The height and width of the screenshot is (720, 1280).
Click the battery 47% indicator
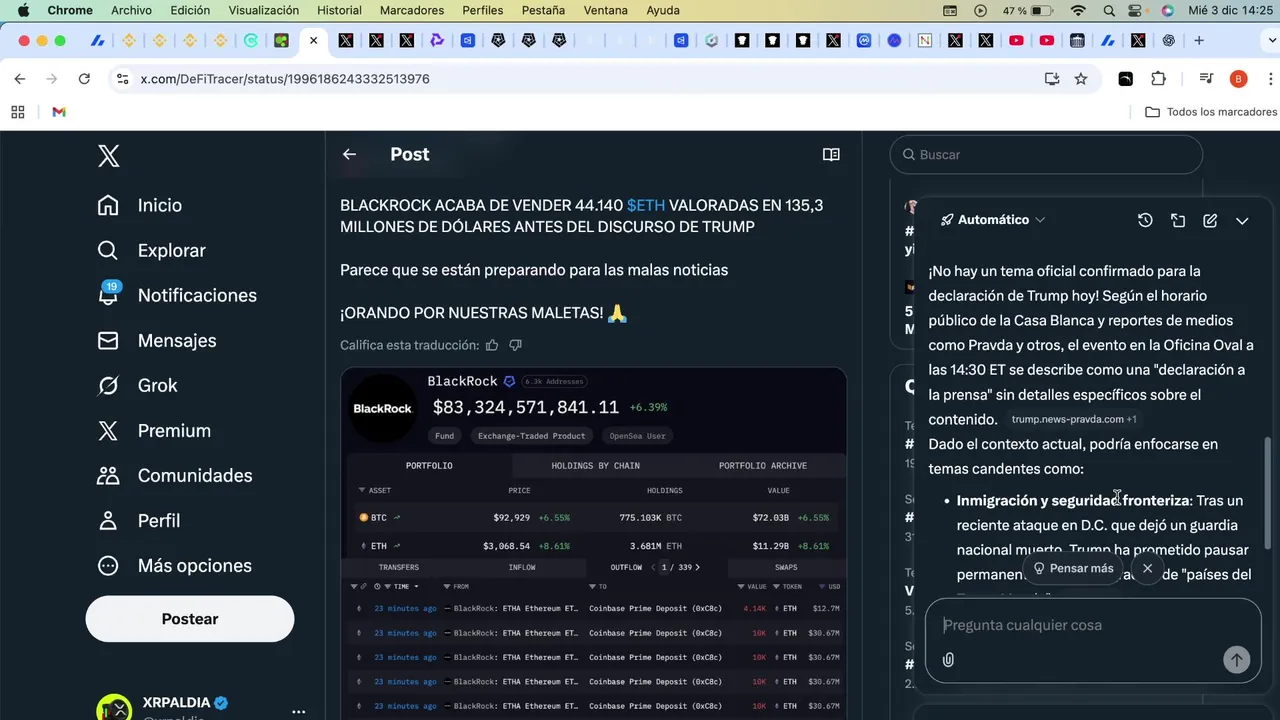click(1027, 11)
